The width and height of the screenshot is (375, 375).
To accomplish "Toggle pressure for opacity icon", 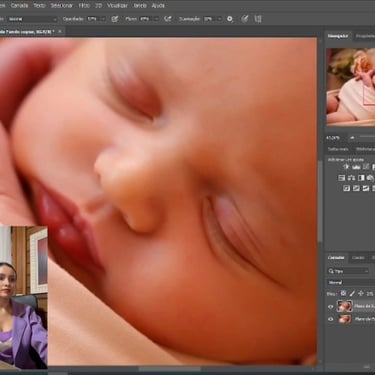I will click(x=115, y=19).
